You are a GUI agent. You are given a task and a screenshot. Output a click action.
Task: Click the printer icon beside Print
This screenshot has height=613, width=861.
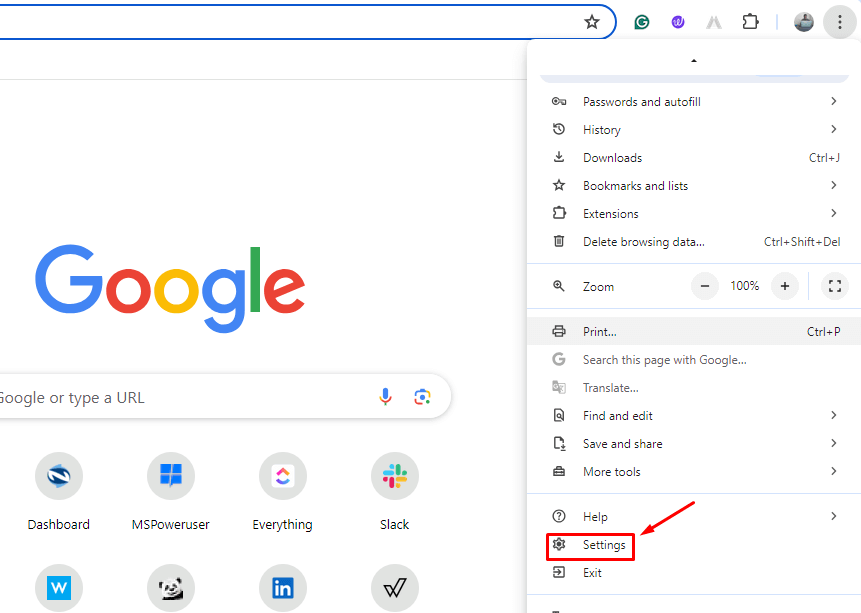(558, 331)
